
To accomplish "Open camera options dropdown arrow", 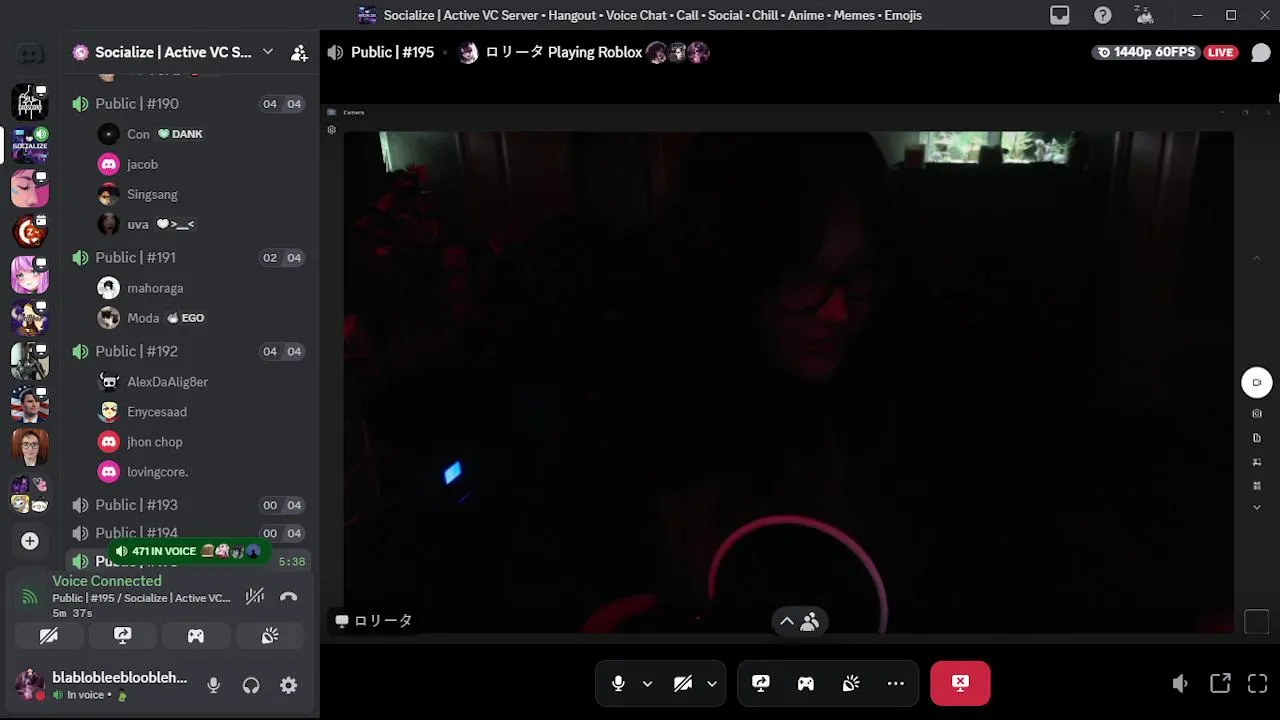I will pos(712,684).
